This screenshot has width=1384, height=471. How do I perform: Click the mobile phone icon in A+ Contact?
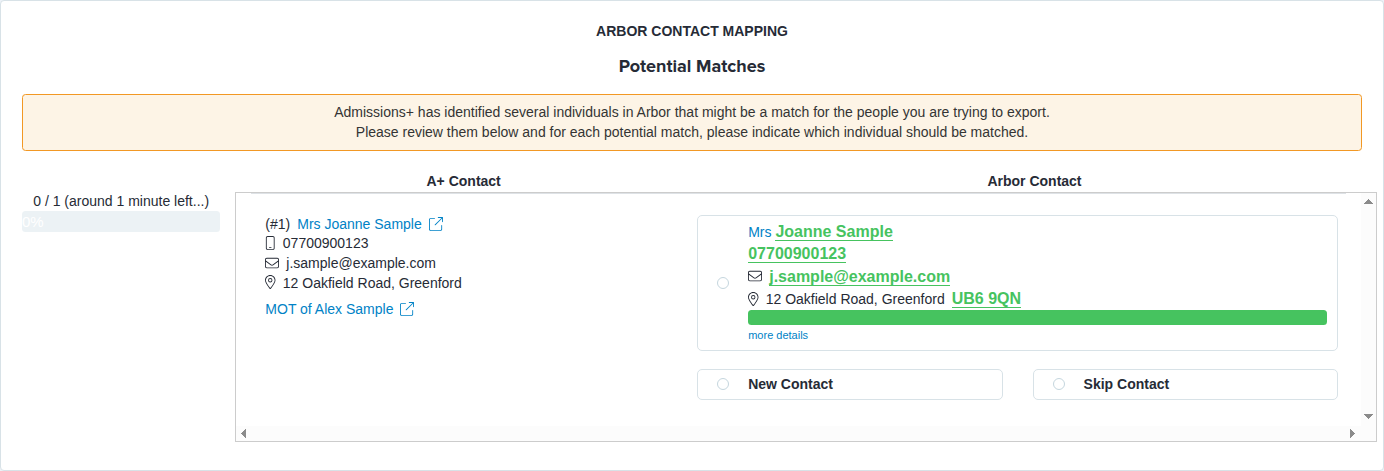(270, 243)
